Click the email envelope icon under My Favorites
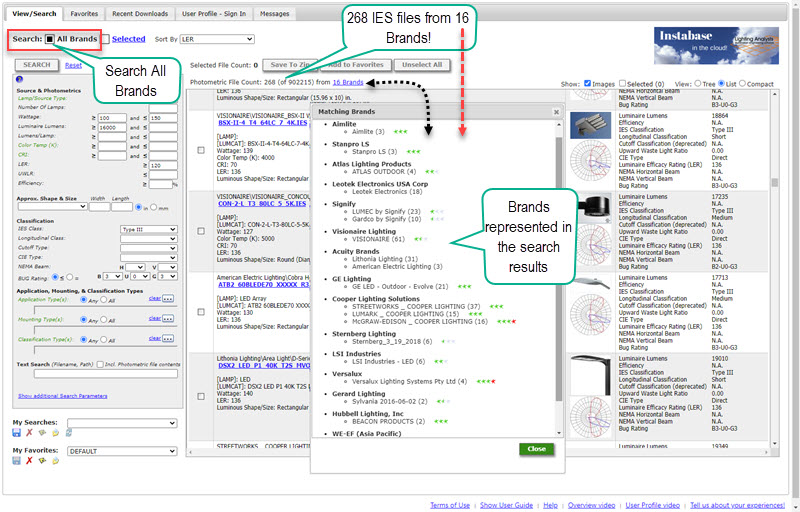Image resolution: width=800 pixels, height=512 pixels. click(55, 460)
